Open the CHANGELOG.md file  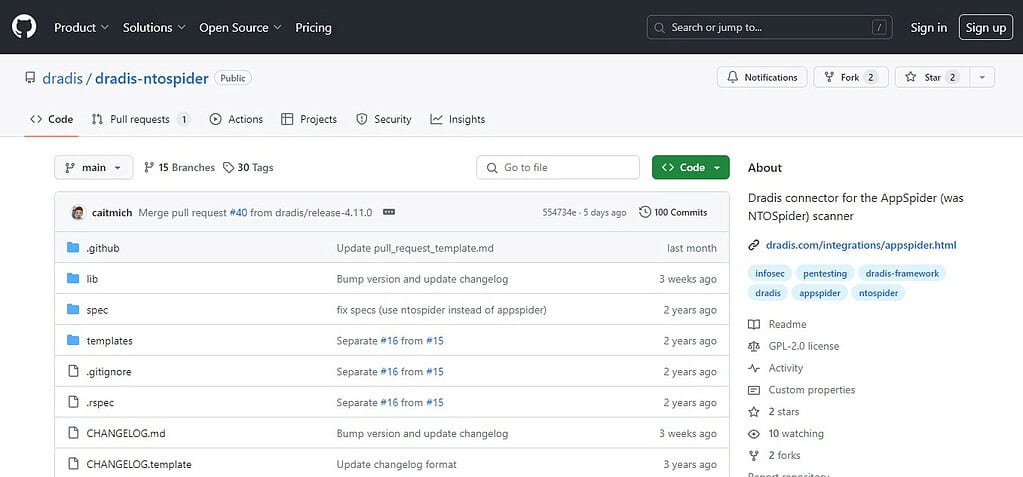point(126,433)
